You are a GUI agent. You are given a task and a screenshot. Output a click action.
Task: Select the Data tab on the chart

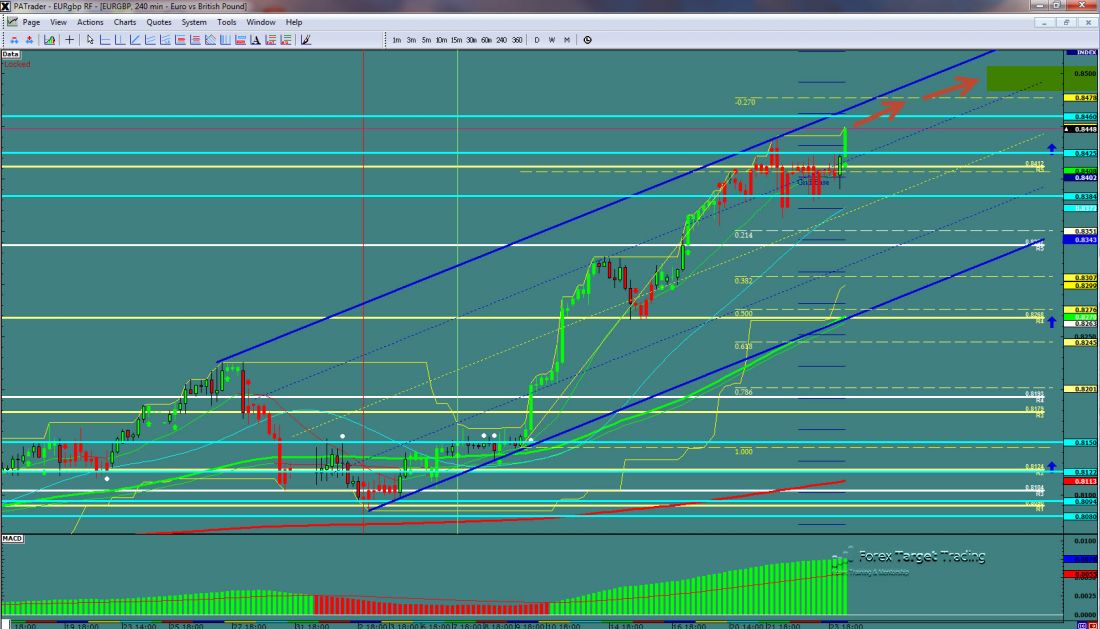pos(9,52)
